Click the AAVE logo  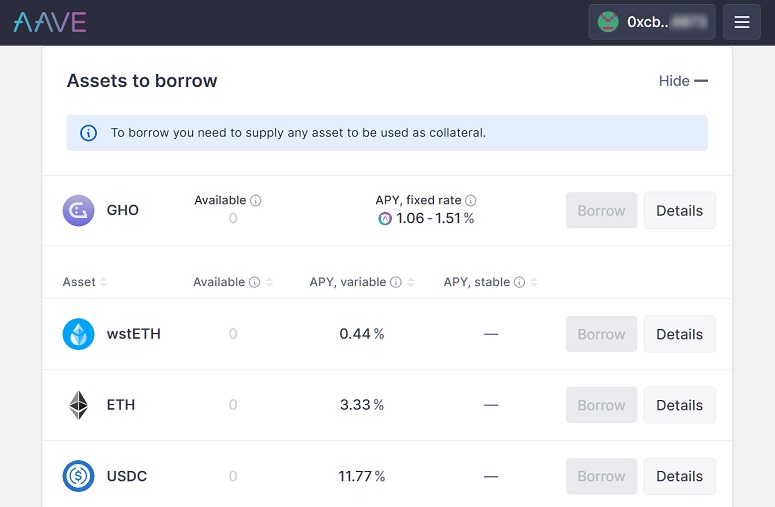tap(50, 22)
